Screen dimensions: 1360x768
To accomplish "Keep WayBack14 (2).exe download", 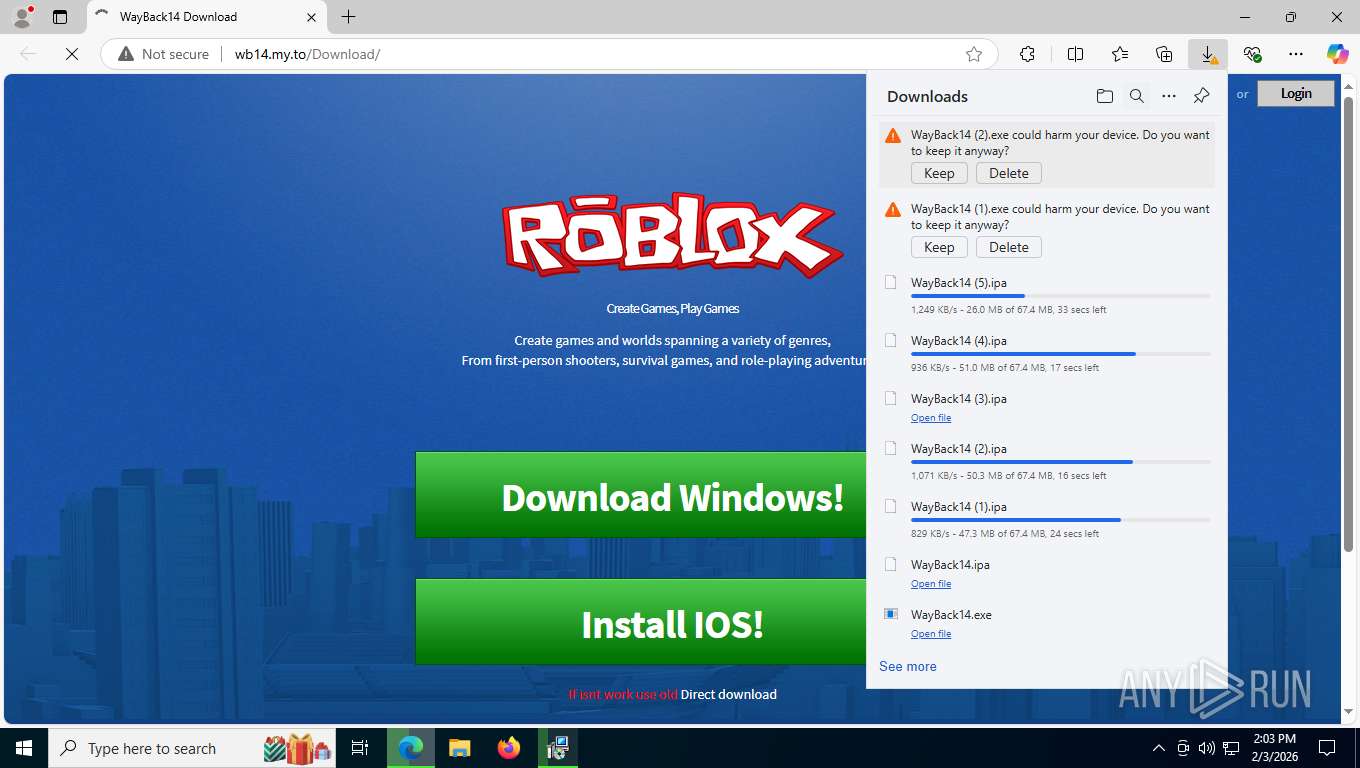I will click(939, 173).
